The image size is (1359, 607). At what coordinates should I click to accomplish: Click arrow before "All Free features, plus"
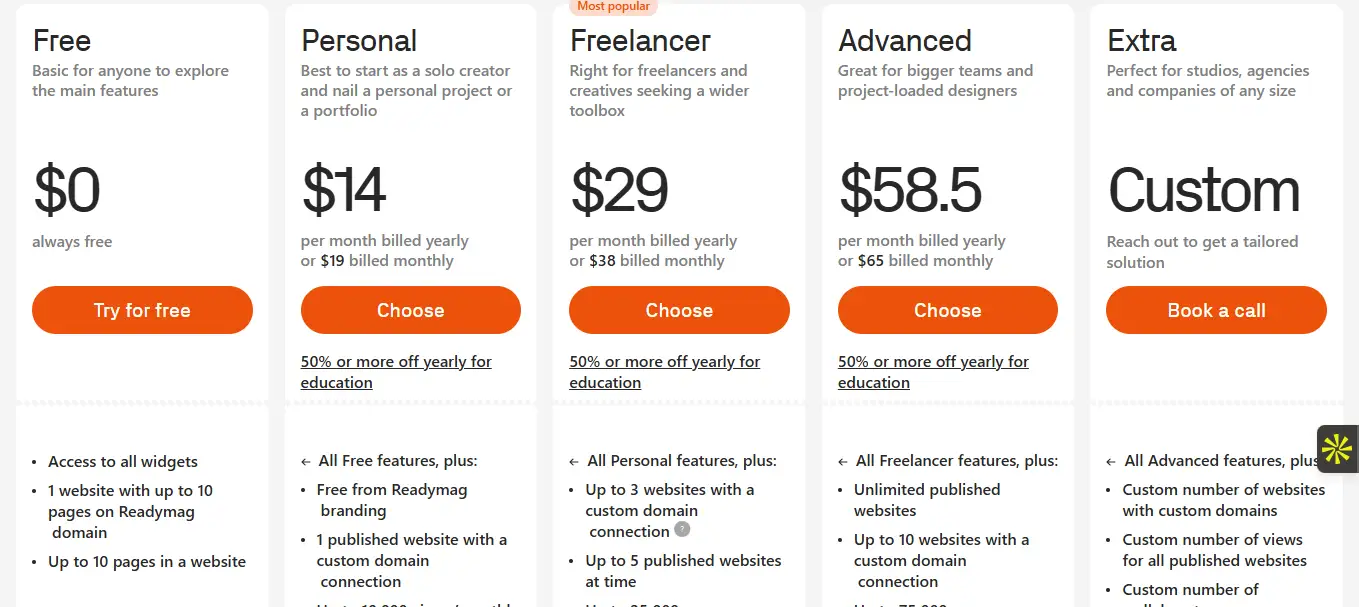point(306,462)
